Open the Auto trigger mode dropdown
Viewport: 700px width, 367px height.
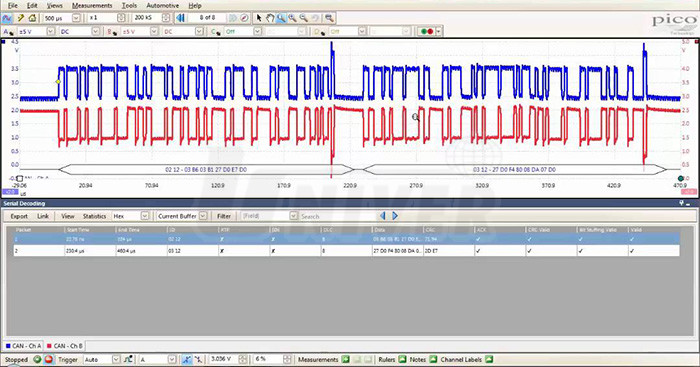point(116,359)
